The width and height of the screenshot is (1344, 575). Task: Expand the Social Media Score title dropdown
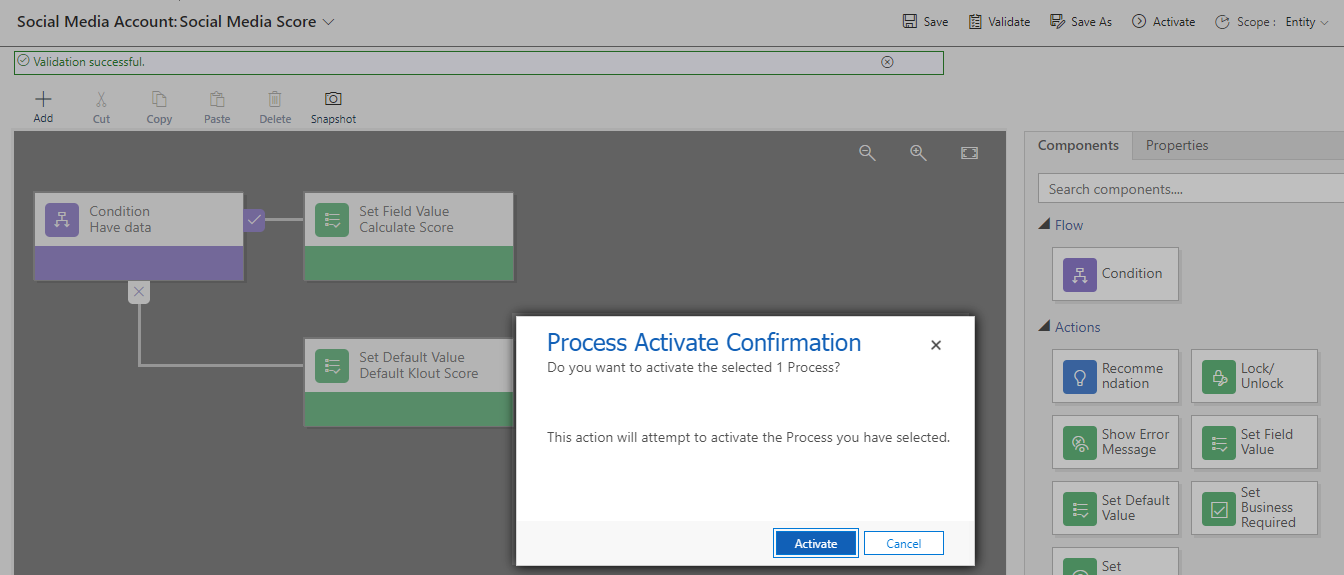click(330, 21)
